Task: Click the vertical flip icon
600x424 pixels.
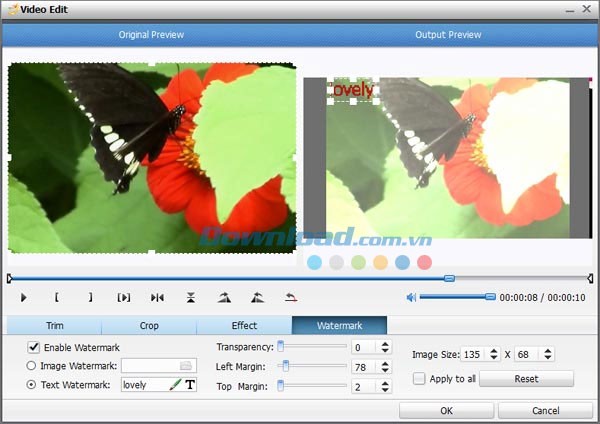Action: (190, 297)
